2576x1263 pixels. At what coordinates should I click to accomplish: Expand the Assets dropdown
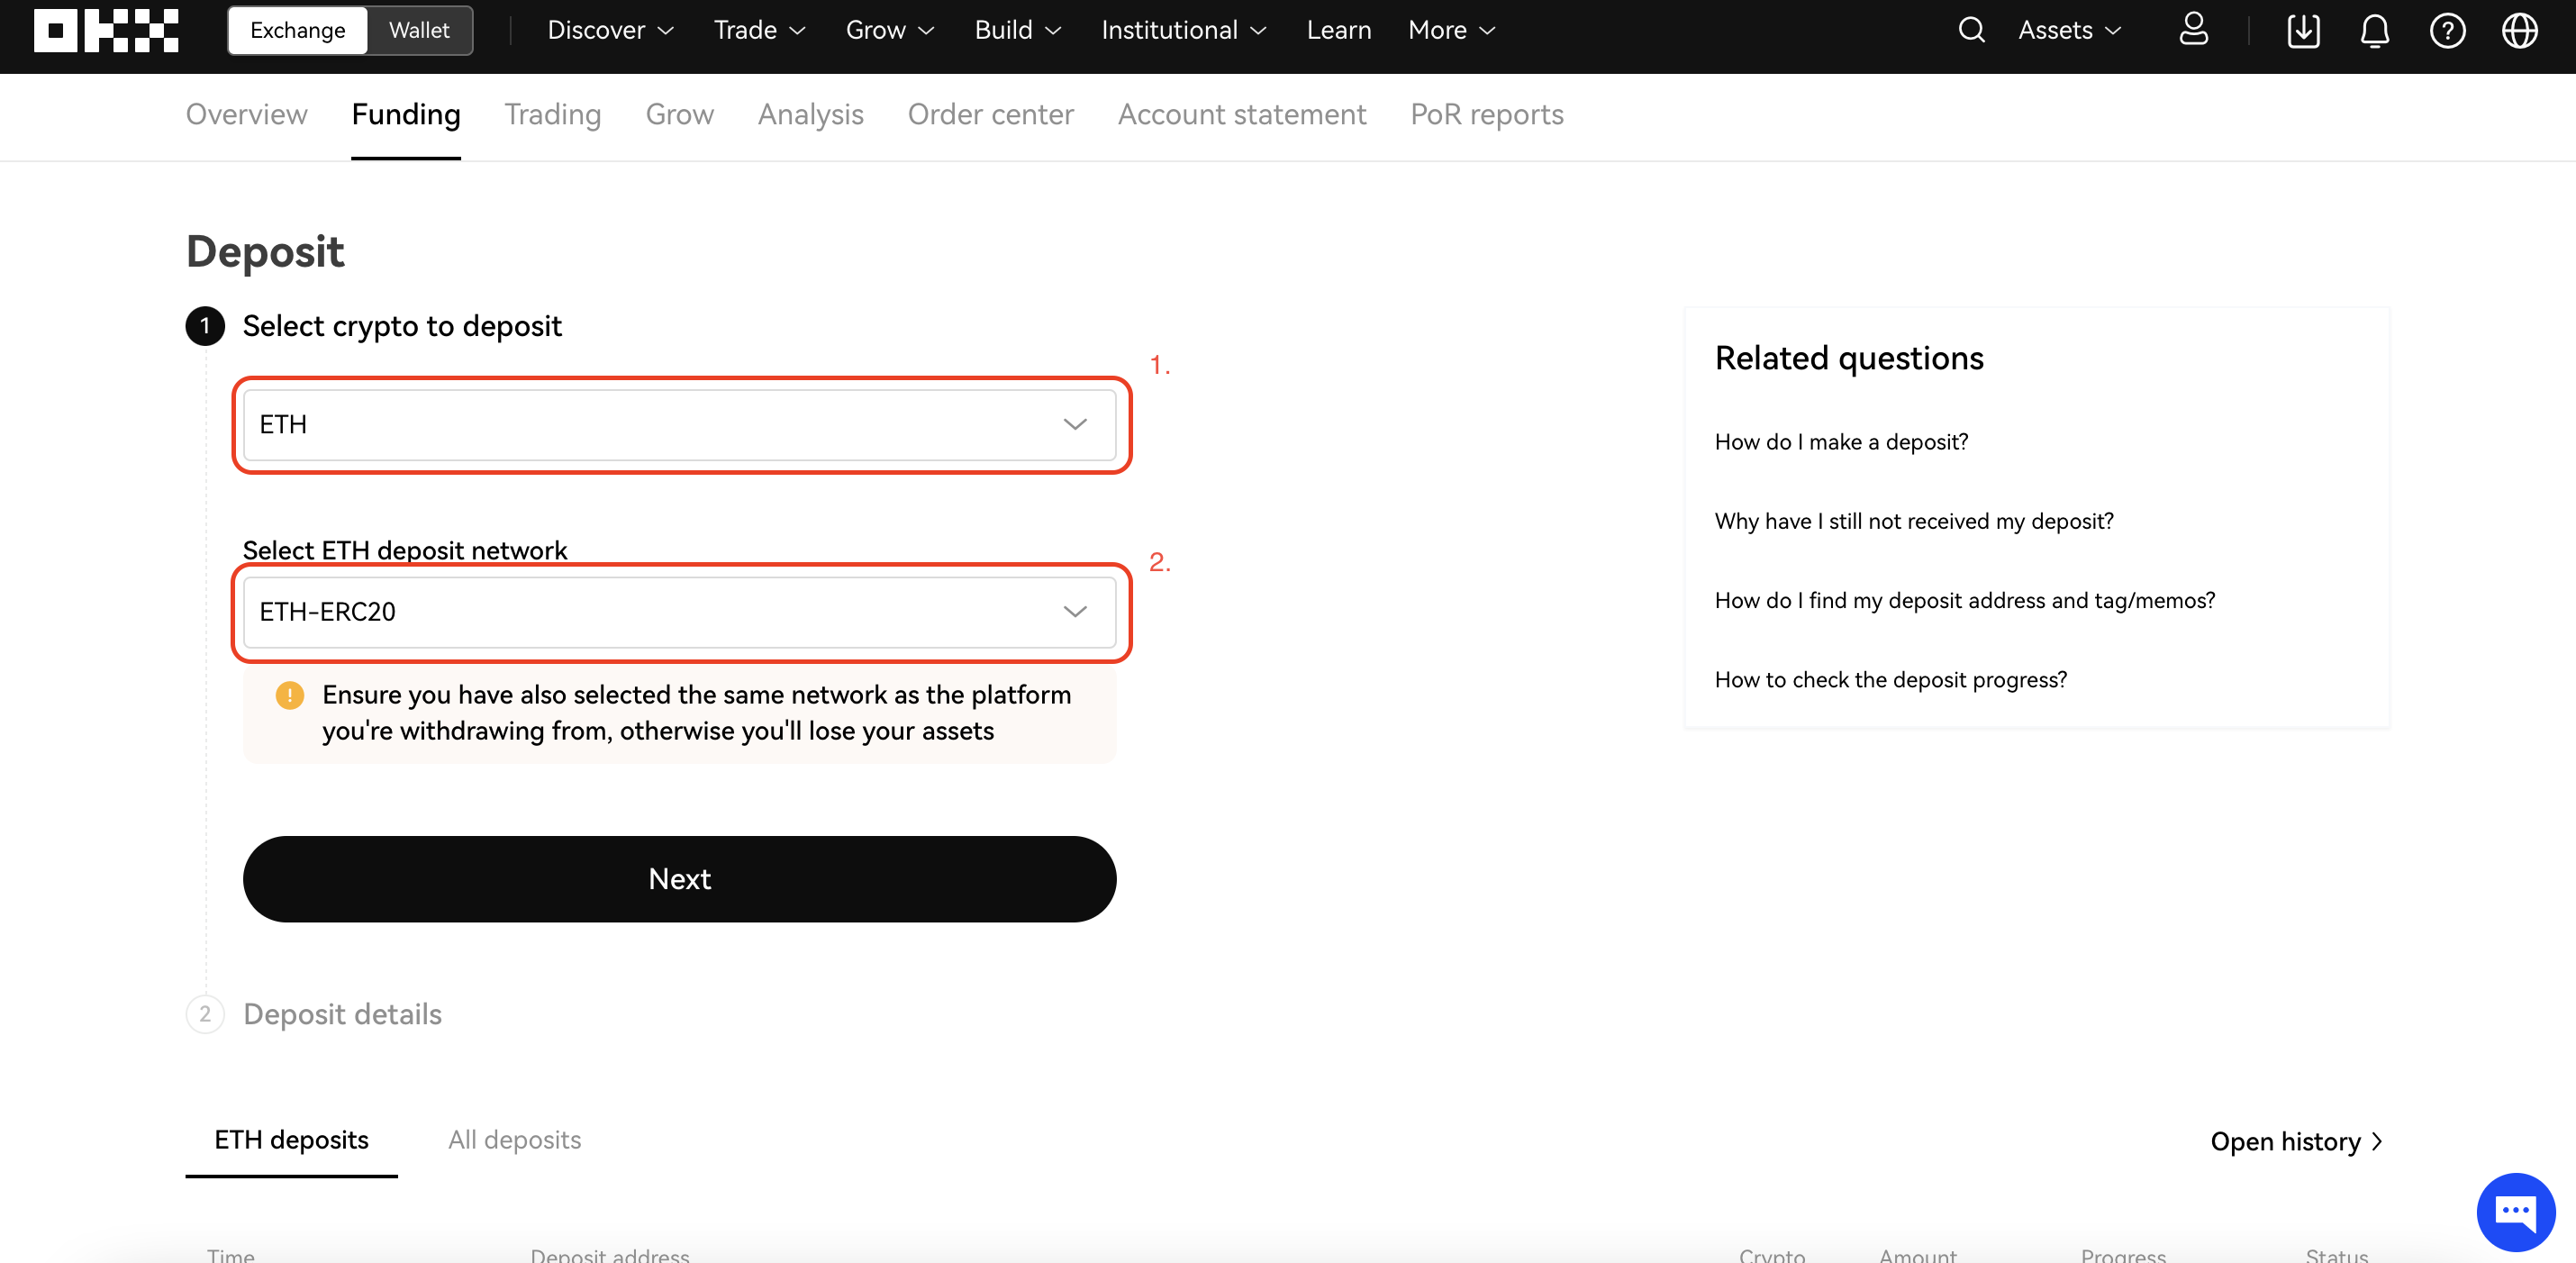(x=2069, y=30)
